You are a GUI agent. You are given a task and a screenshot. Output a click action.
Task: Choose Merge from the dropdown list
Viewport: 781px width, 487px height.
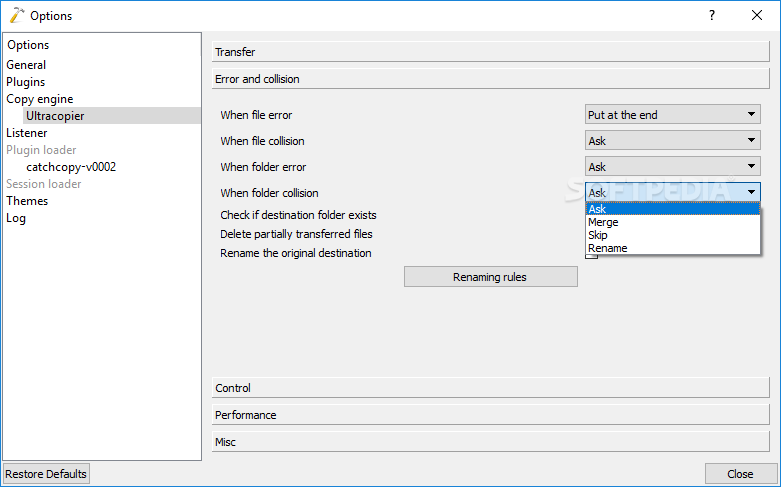click(x=603, y=222)
